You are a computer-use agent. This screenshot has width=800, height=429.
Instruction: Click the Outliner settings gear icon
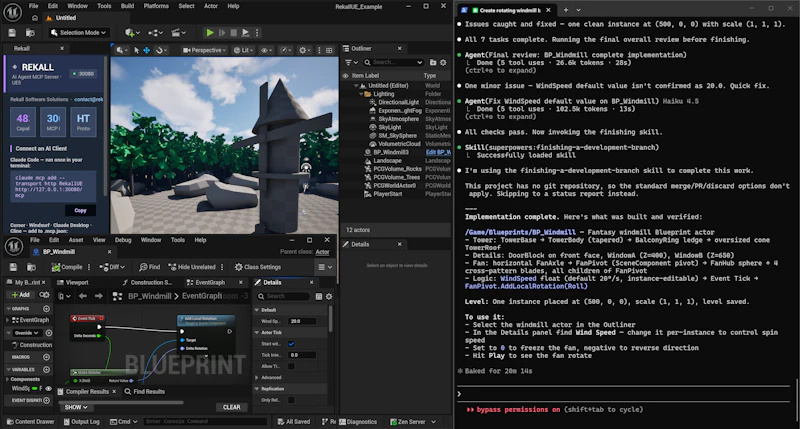pos(443,62)
